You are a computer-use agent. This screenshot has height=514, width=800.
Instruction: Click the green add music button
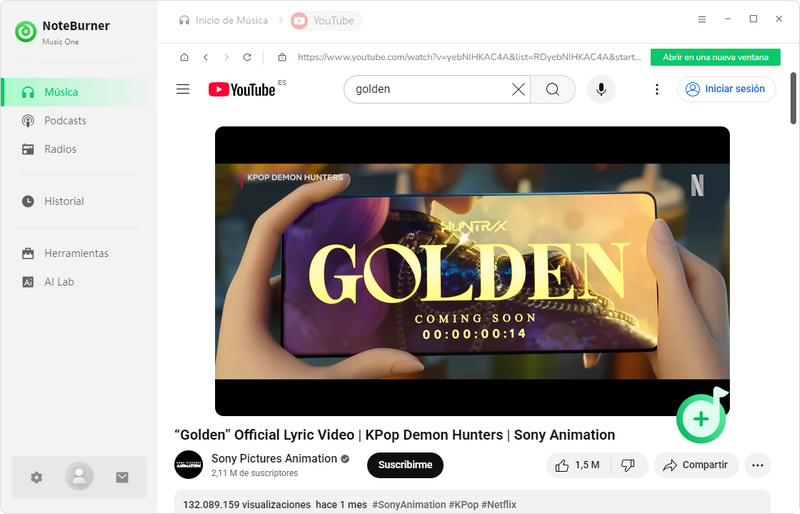701,419
